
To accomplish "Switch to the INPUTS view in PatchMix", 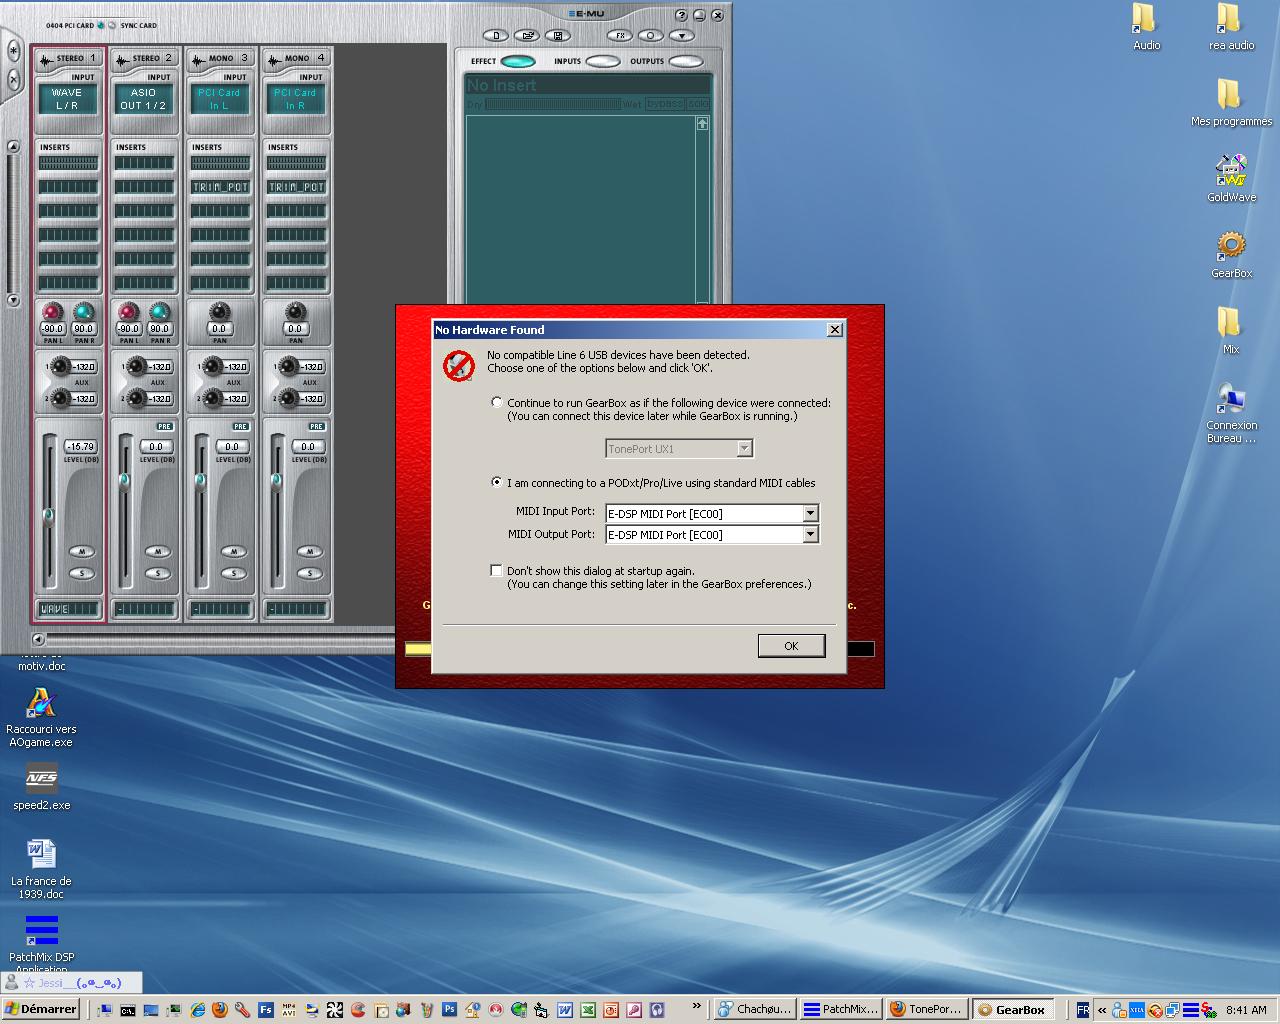I will pos(603,61).
